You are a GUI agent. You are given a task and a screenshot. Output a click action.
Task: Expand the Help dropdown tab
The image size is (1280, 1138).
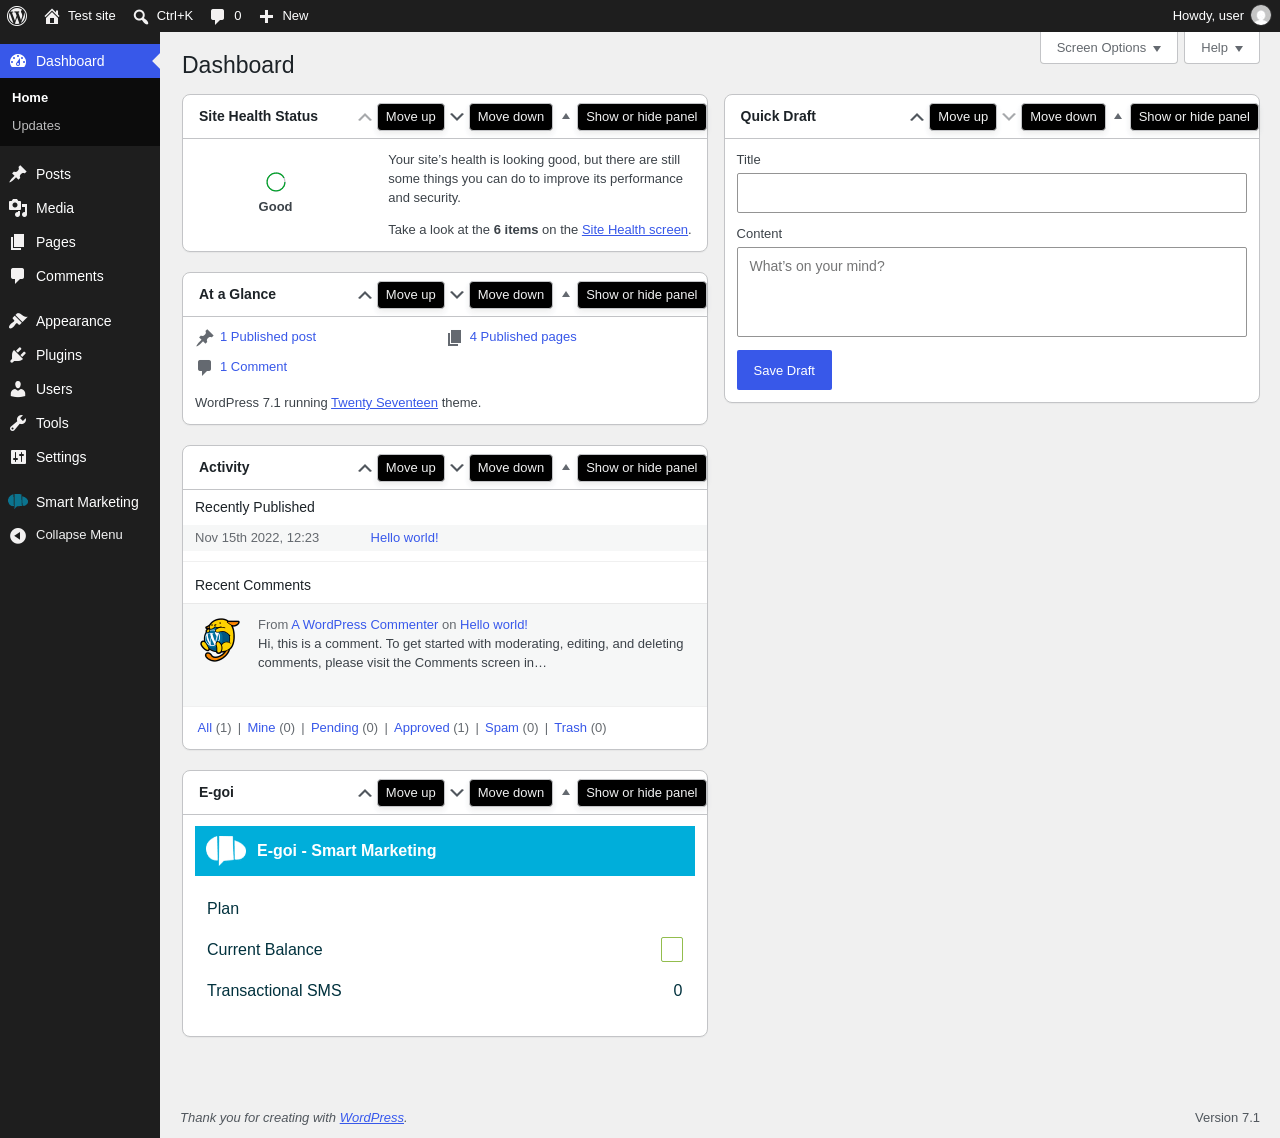pyautogui.click(x=1222, y=48)
